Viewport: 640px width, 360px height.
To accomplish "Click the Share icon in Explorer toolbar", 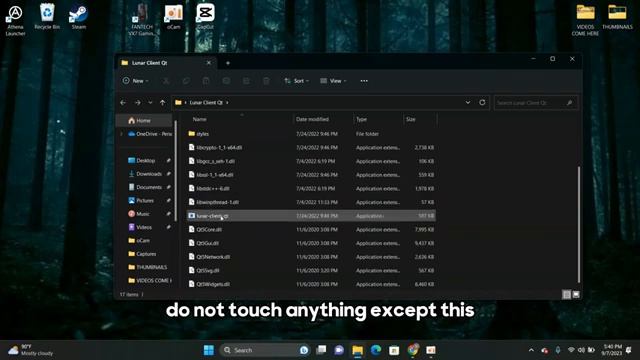I will coord(246,81).
